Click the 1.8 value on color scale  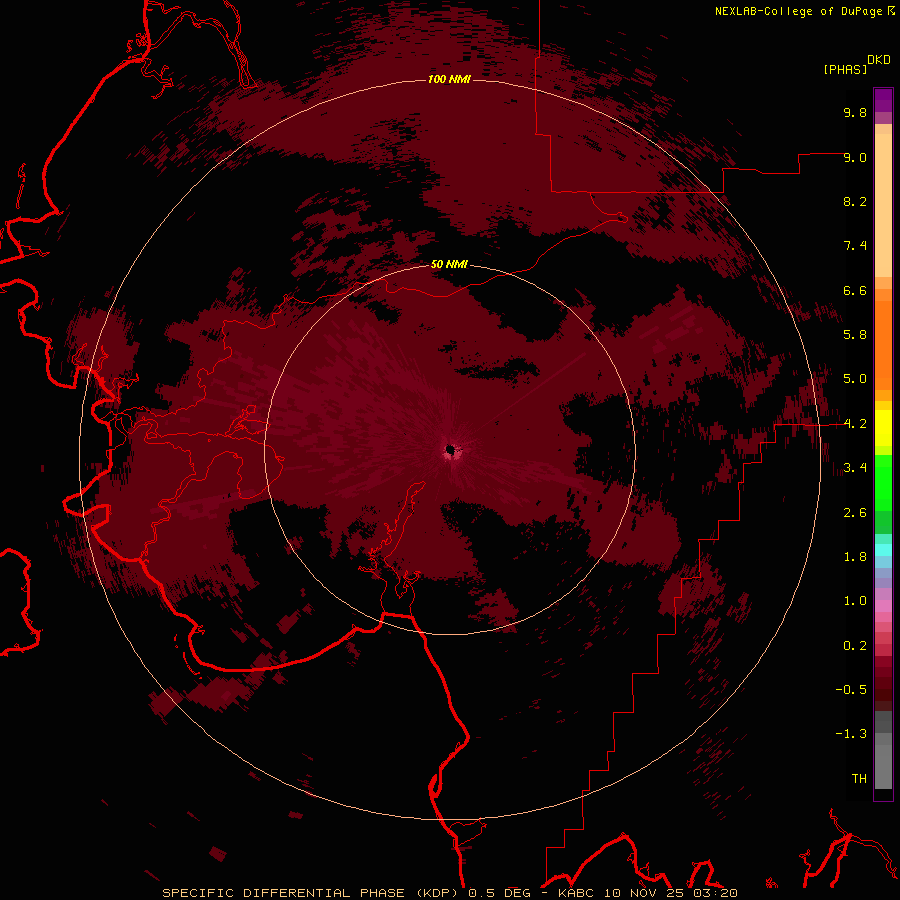point(855,557)
